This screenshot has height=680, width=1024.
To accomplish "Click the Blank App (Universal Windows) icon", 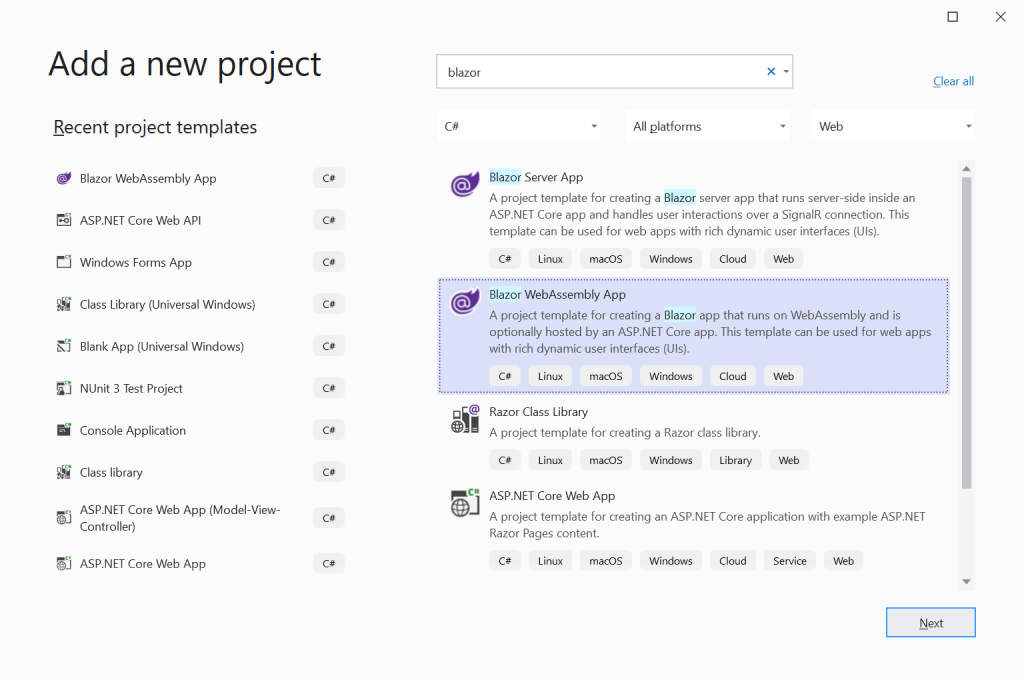I will 64,345.
